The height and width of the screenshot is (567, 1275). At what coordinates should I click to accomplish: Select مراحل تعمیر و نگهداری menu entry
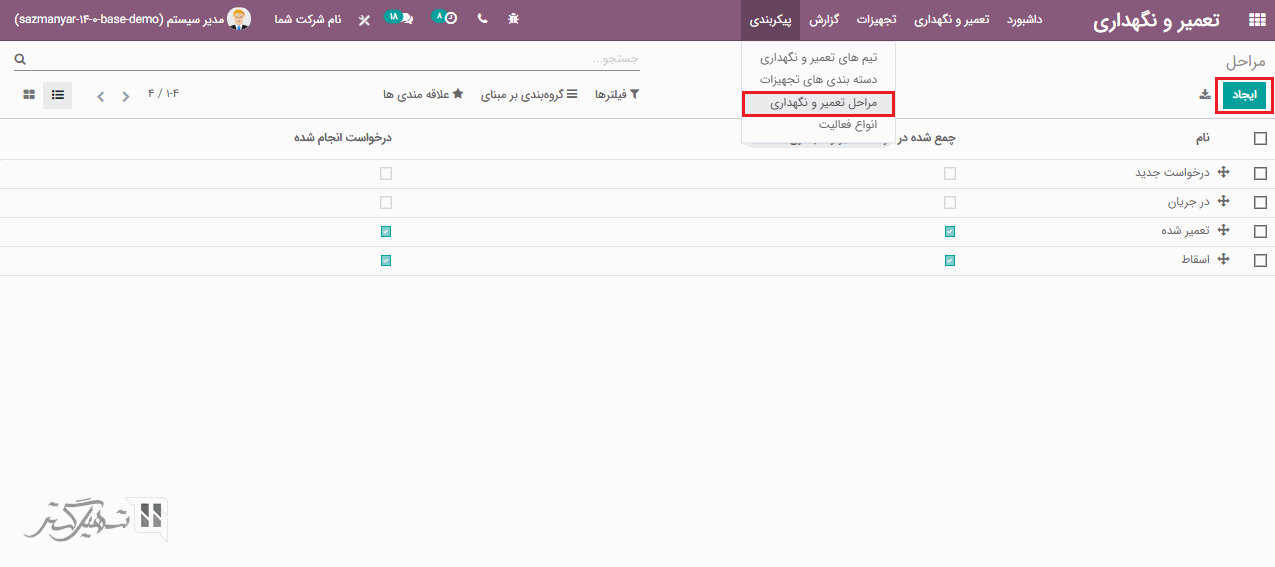coord(818,103)
